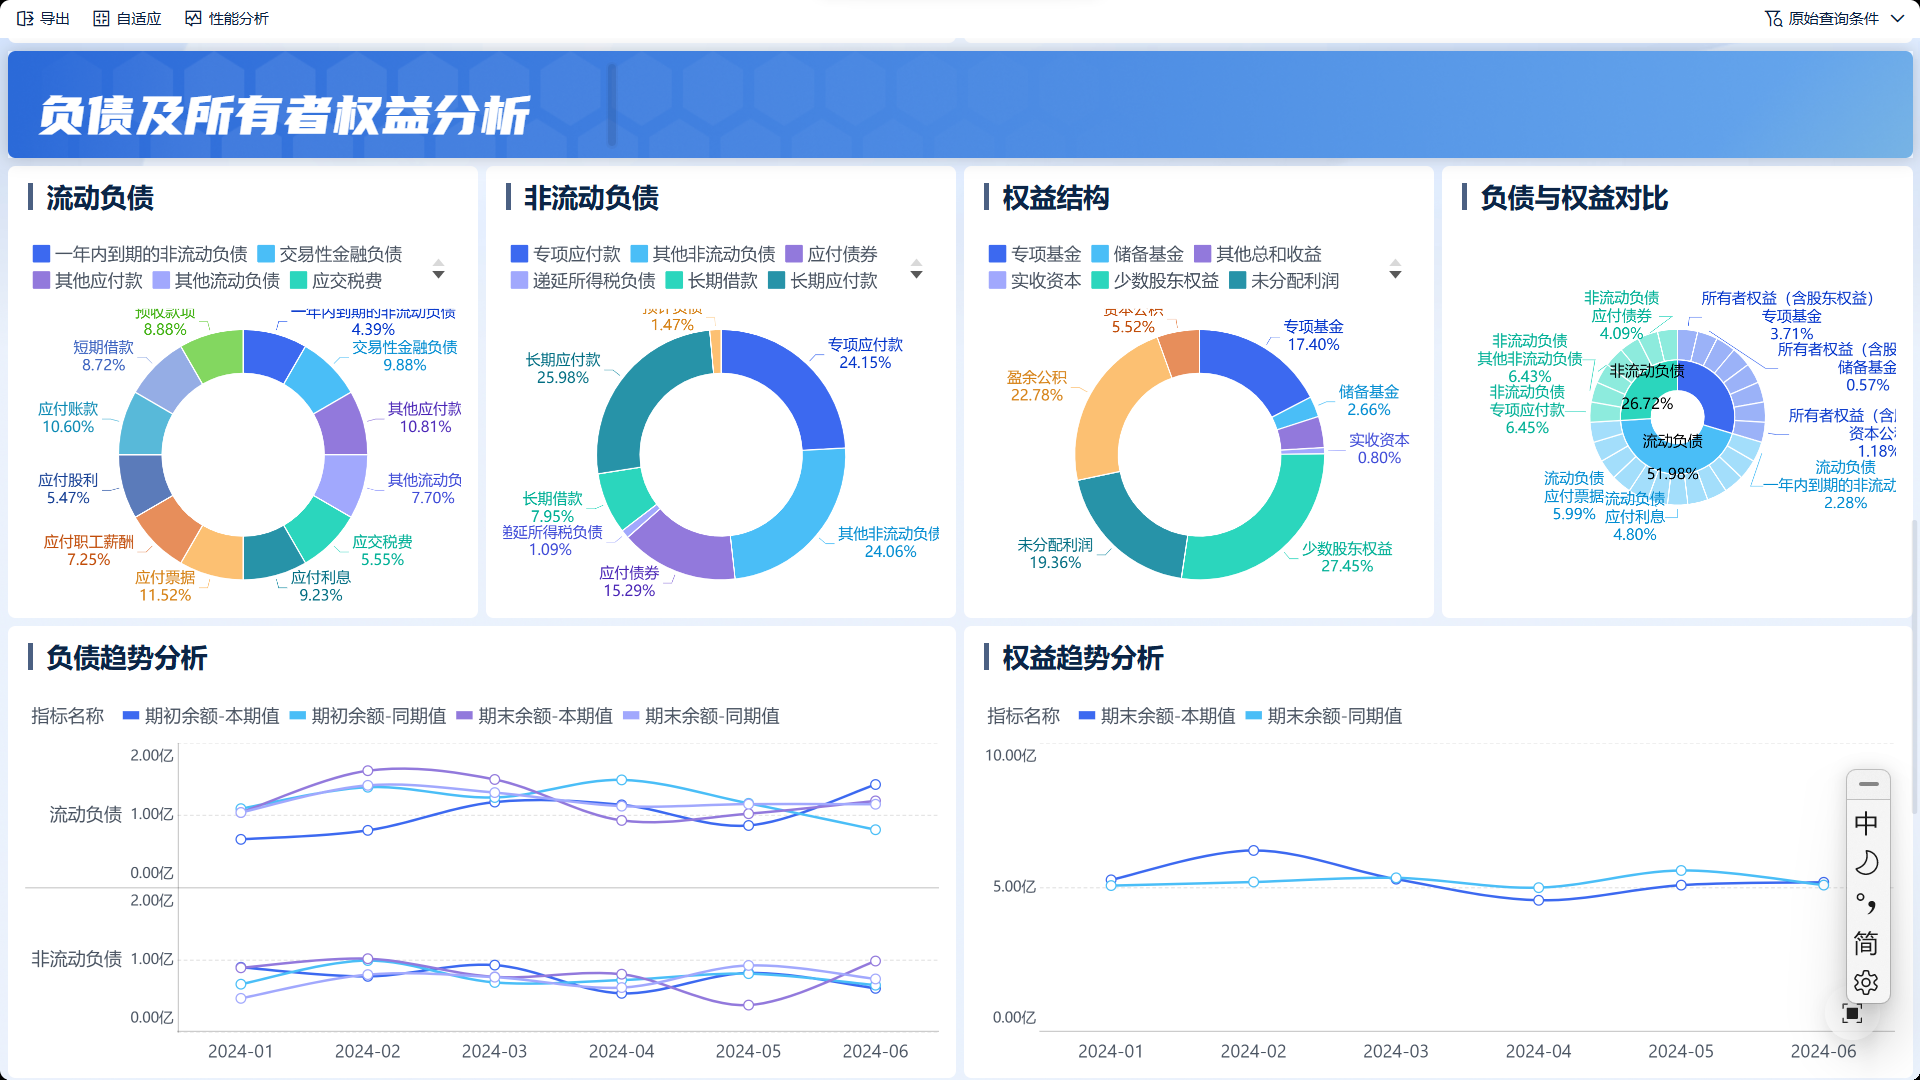Switch IME 中 Chinese mode icon
Image resolution: width=1920 pixels, height=1080 pixels.
pos(1867,823)
